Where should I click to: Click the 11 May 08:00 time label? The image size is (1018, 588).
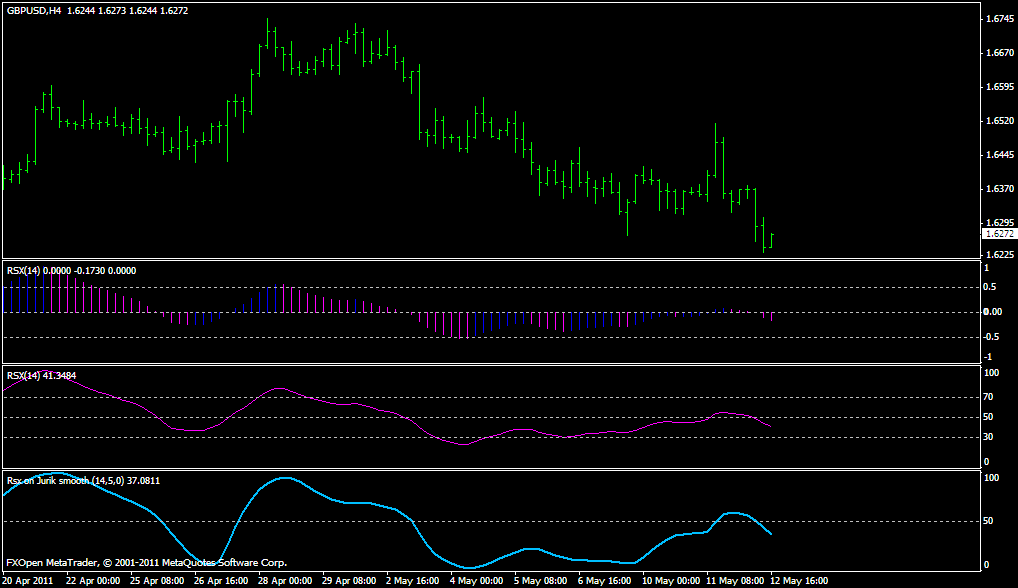735,580
